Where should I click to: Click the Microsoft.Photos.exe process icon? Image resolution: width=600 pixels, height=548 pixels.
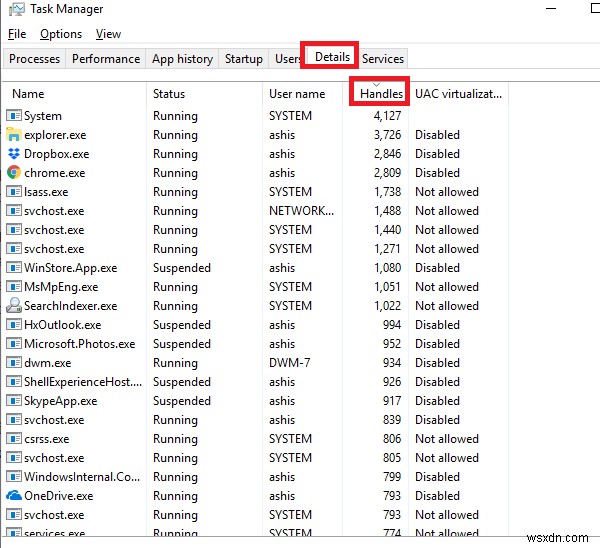(x=14, y=344)
